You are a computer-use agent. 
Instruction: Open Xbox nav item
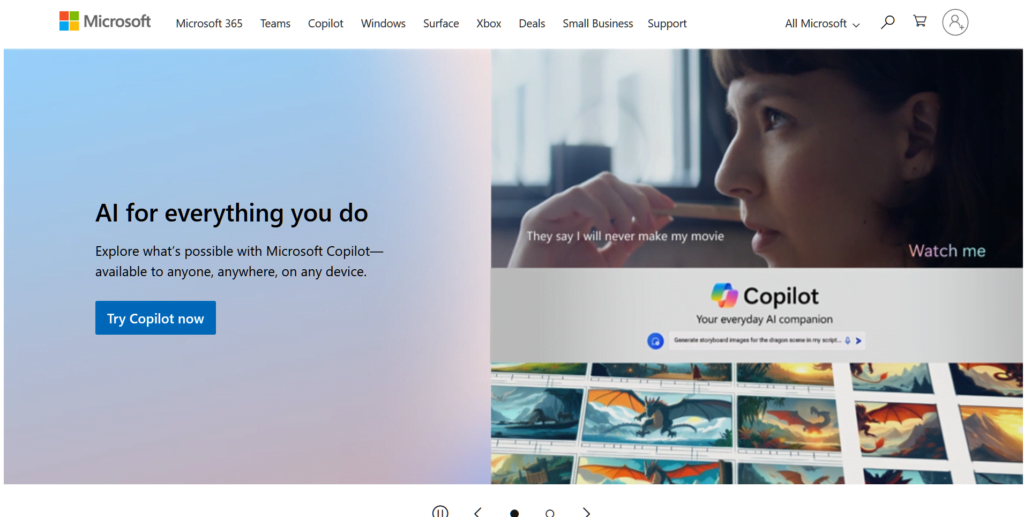coord(488,24)
